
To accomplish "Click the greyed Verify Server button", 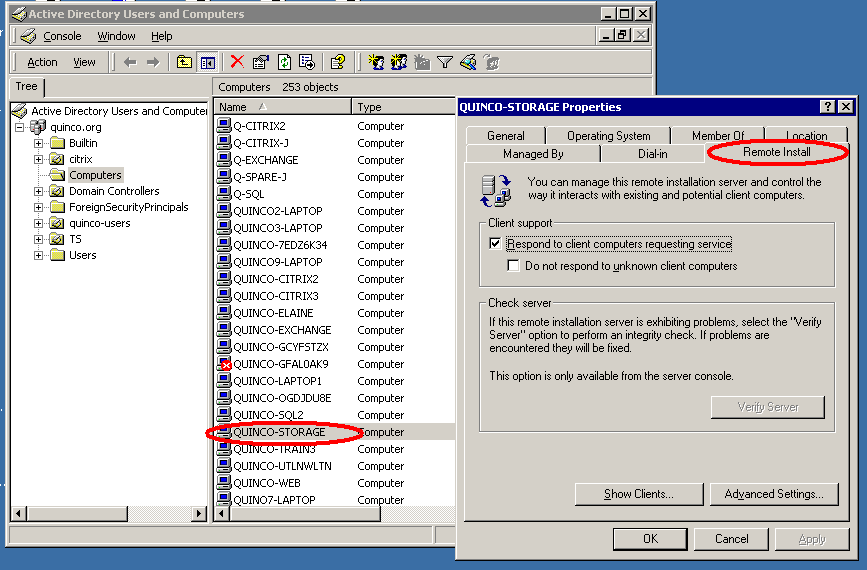I will [767, 407].
